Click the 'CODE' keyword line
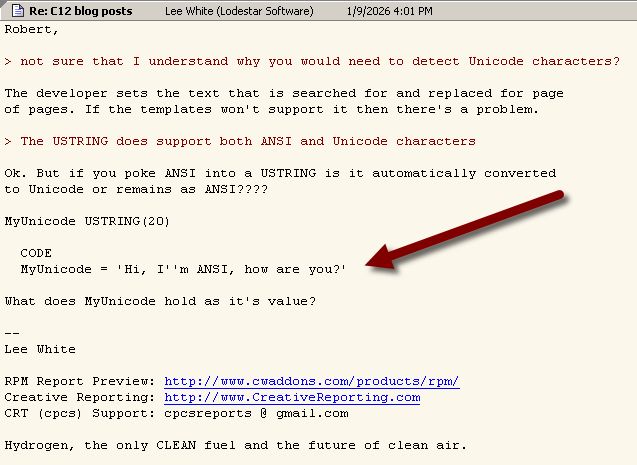This screenshot has width=637, height=465. [36, 253]
